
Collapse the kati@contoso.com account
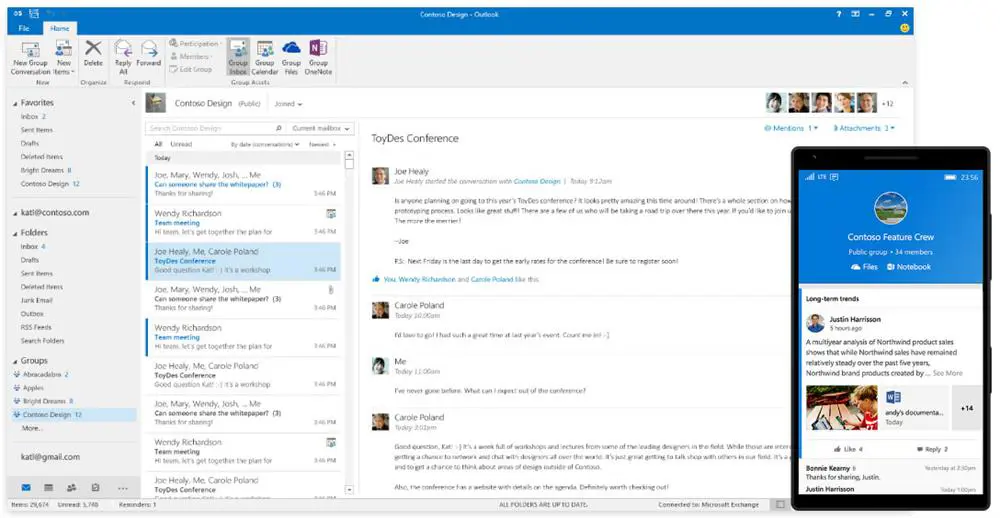[x=15, y=214]
